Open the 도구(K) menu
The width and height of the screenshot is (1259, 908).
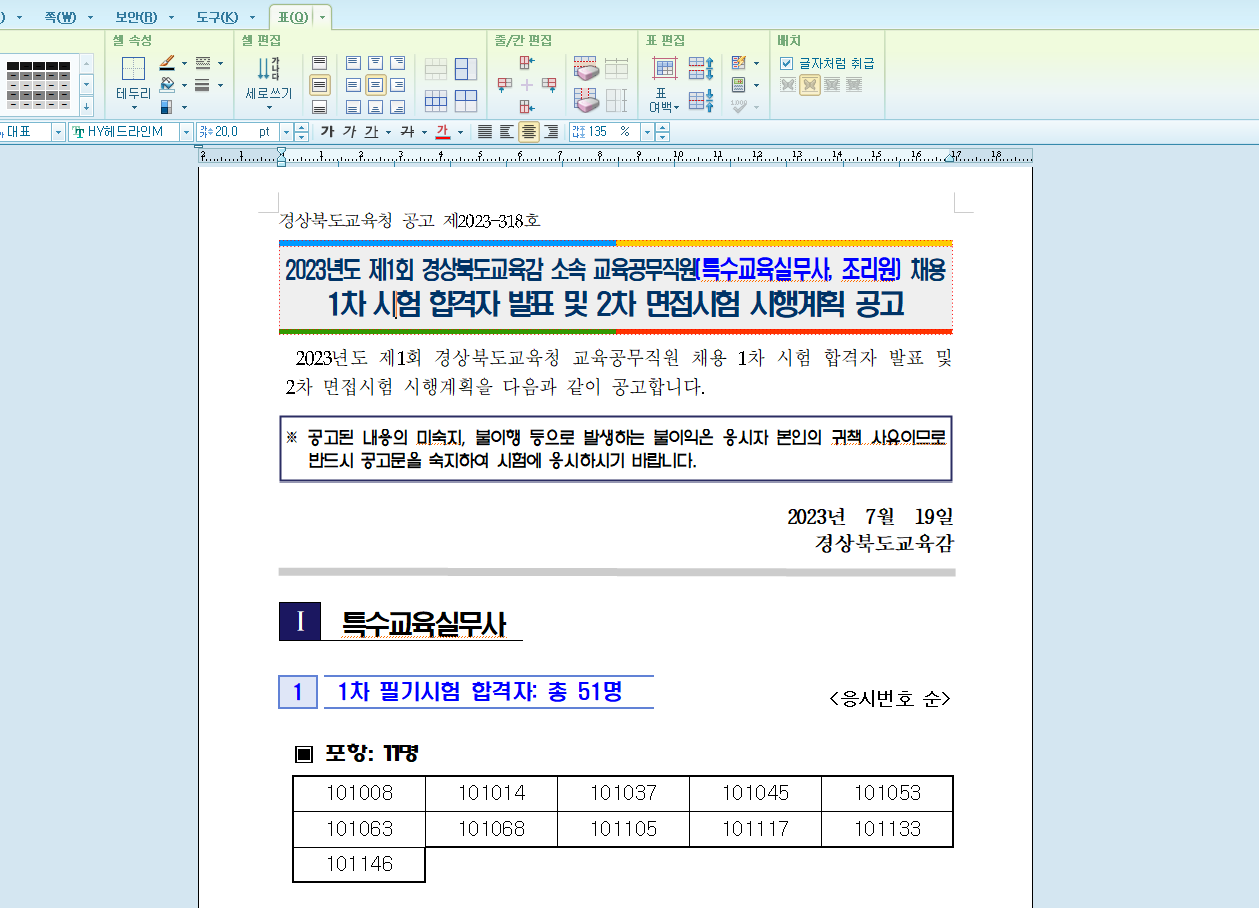217,17
